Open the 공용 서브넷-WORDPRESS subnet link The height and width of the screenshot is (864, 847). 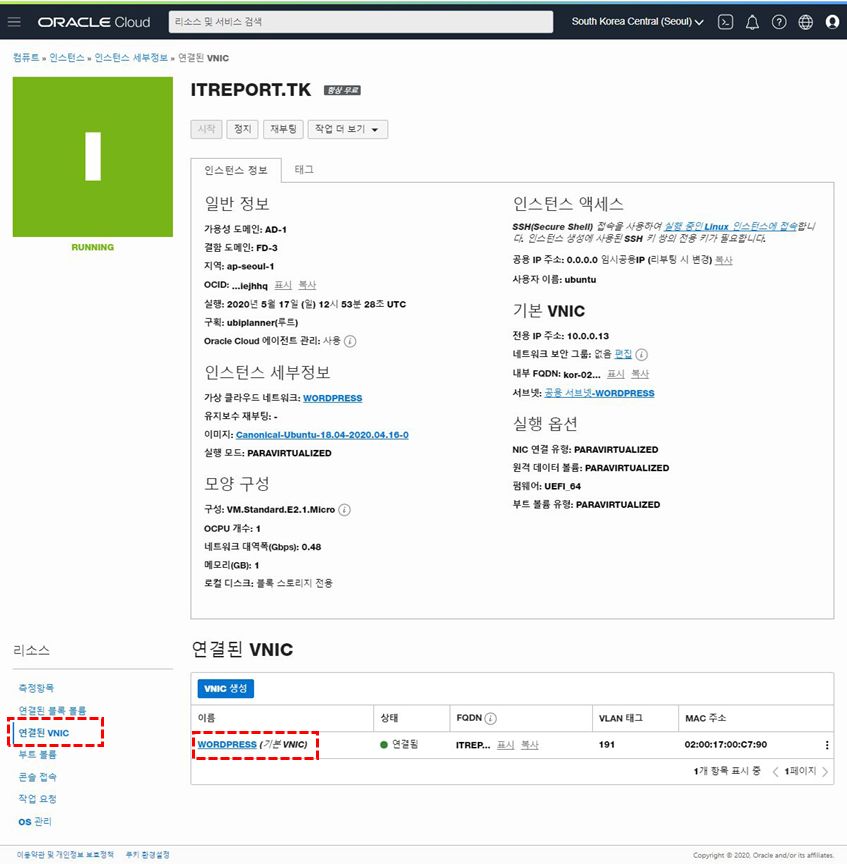[600, 393]
